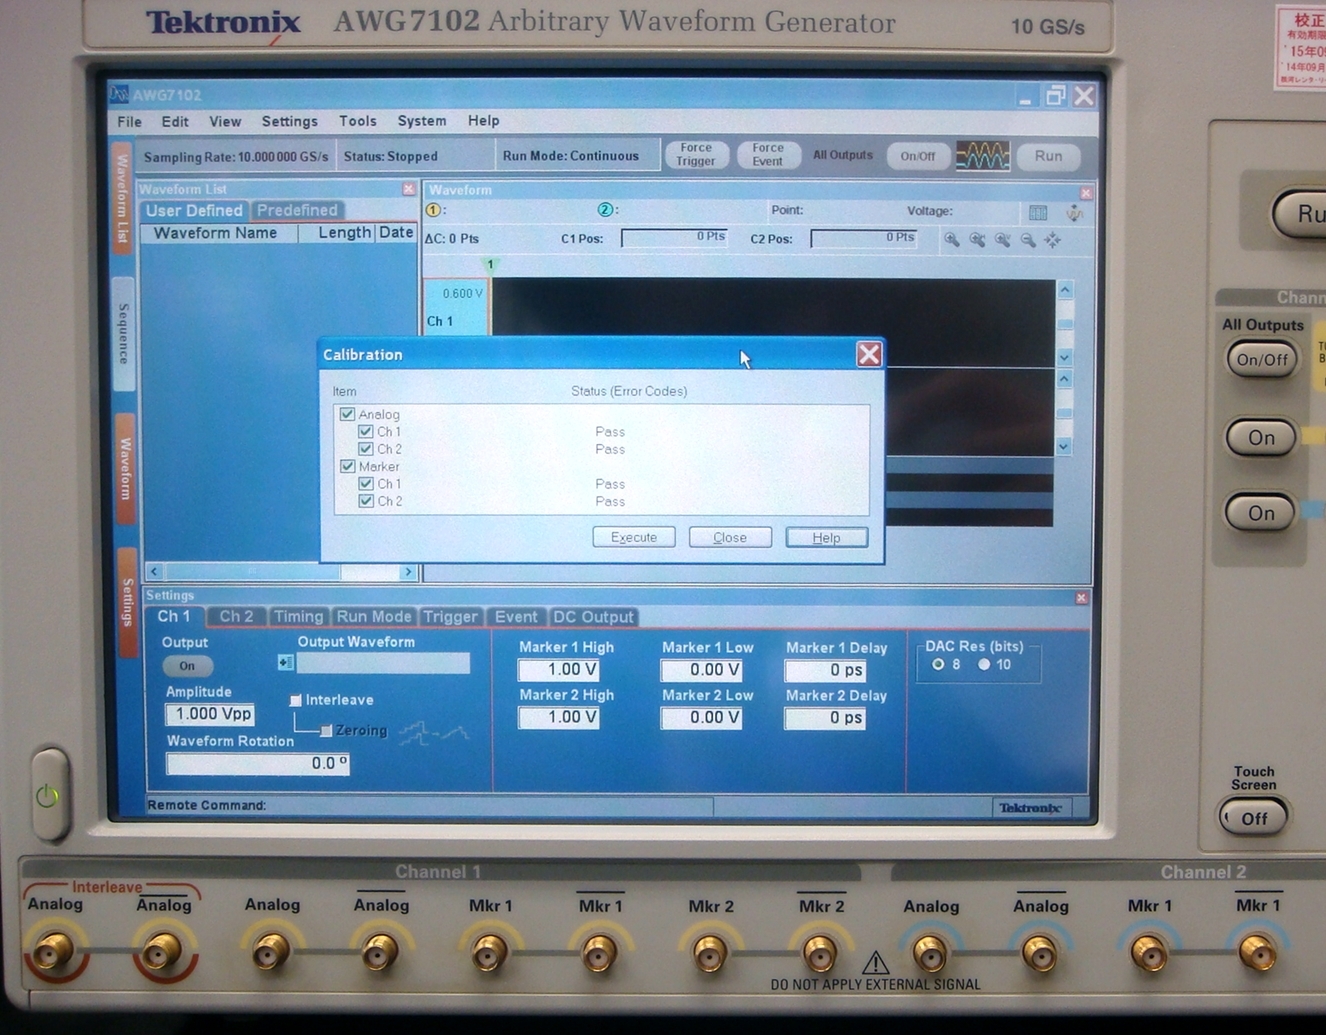This screenshot has height=1035, width=1326.
Task: Open the Waveform List side tab
Action: click(x=123, y=198)
